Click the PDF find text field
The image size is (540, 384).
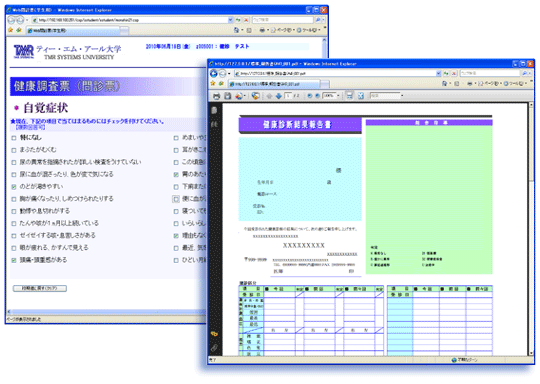pos(385,96)
